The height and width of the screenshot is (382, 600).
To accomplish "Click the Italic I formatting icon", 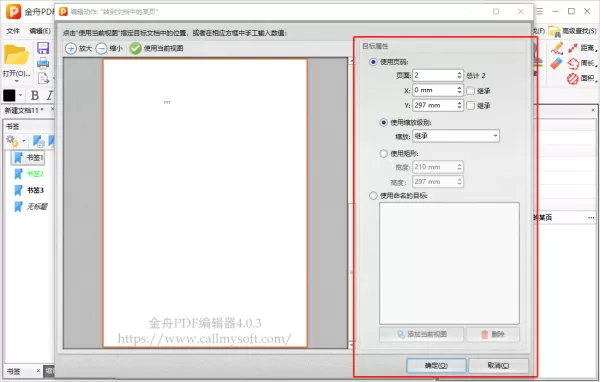I will coord(49,95).
